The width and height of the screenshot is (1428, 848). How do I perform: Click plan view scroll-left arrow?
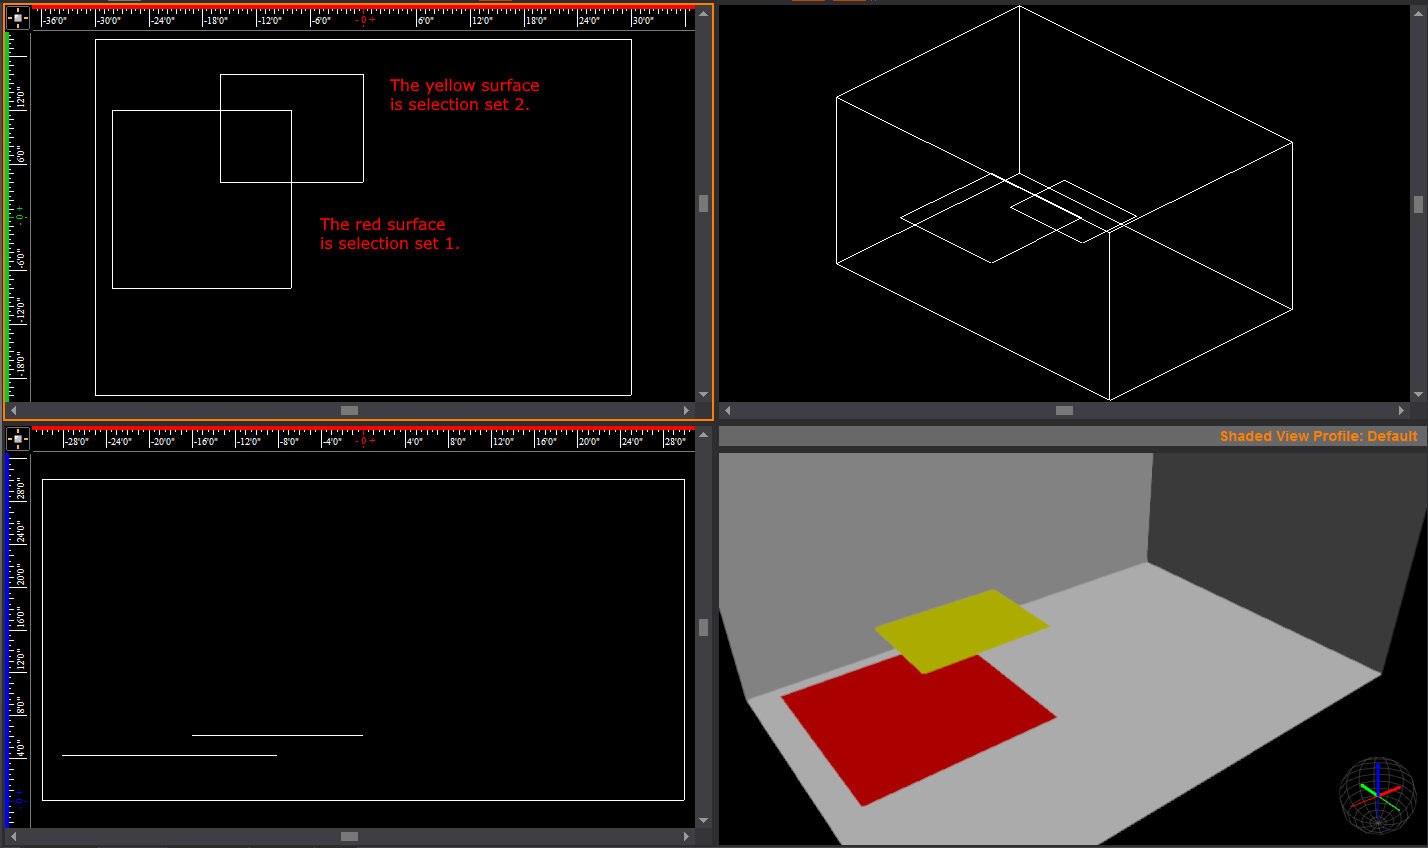[13, 411]
